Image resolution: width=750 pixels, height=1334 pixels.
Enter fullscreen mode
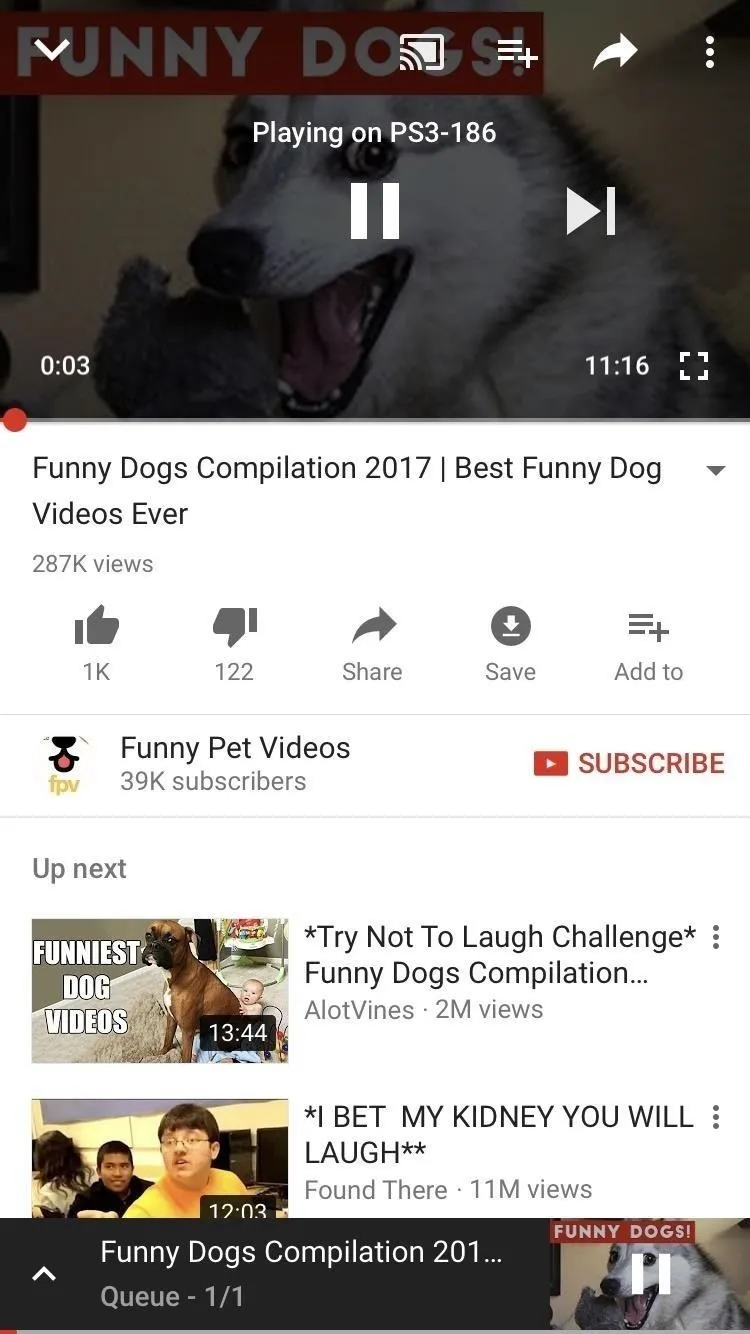pyautogui.click(x=693, y=366)
